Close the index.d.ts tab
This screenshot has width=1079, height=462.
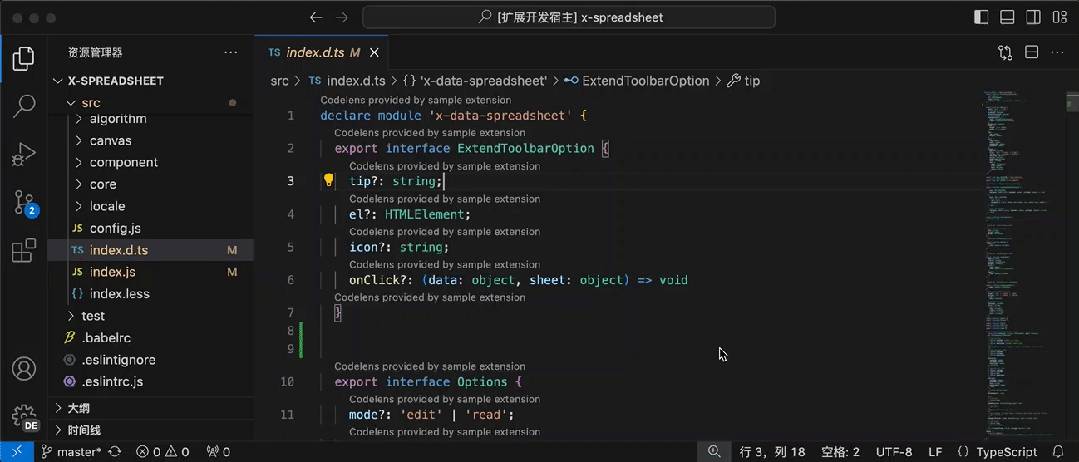coord(374,52)
